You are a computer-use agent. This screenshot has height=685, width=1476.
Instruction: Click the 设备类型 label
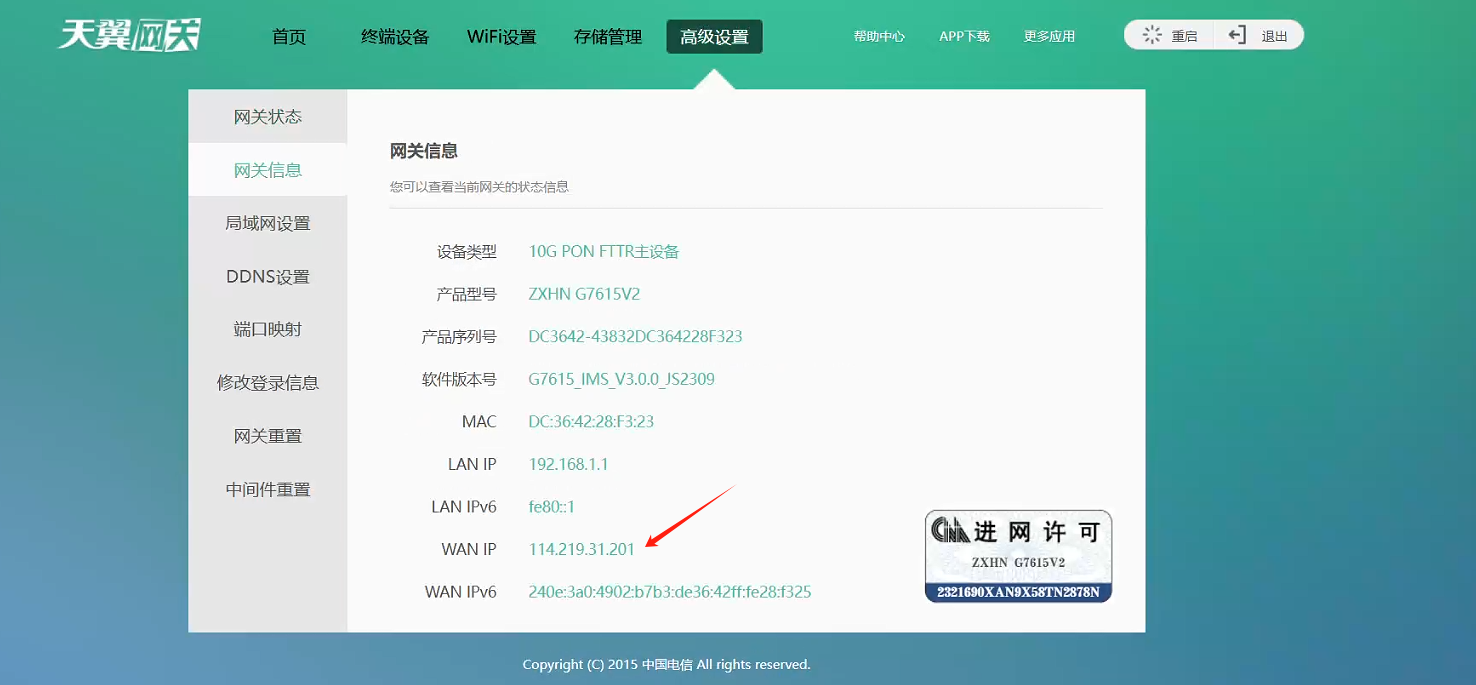467,252
